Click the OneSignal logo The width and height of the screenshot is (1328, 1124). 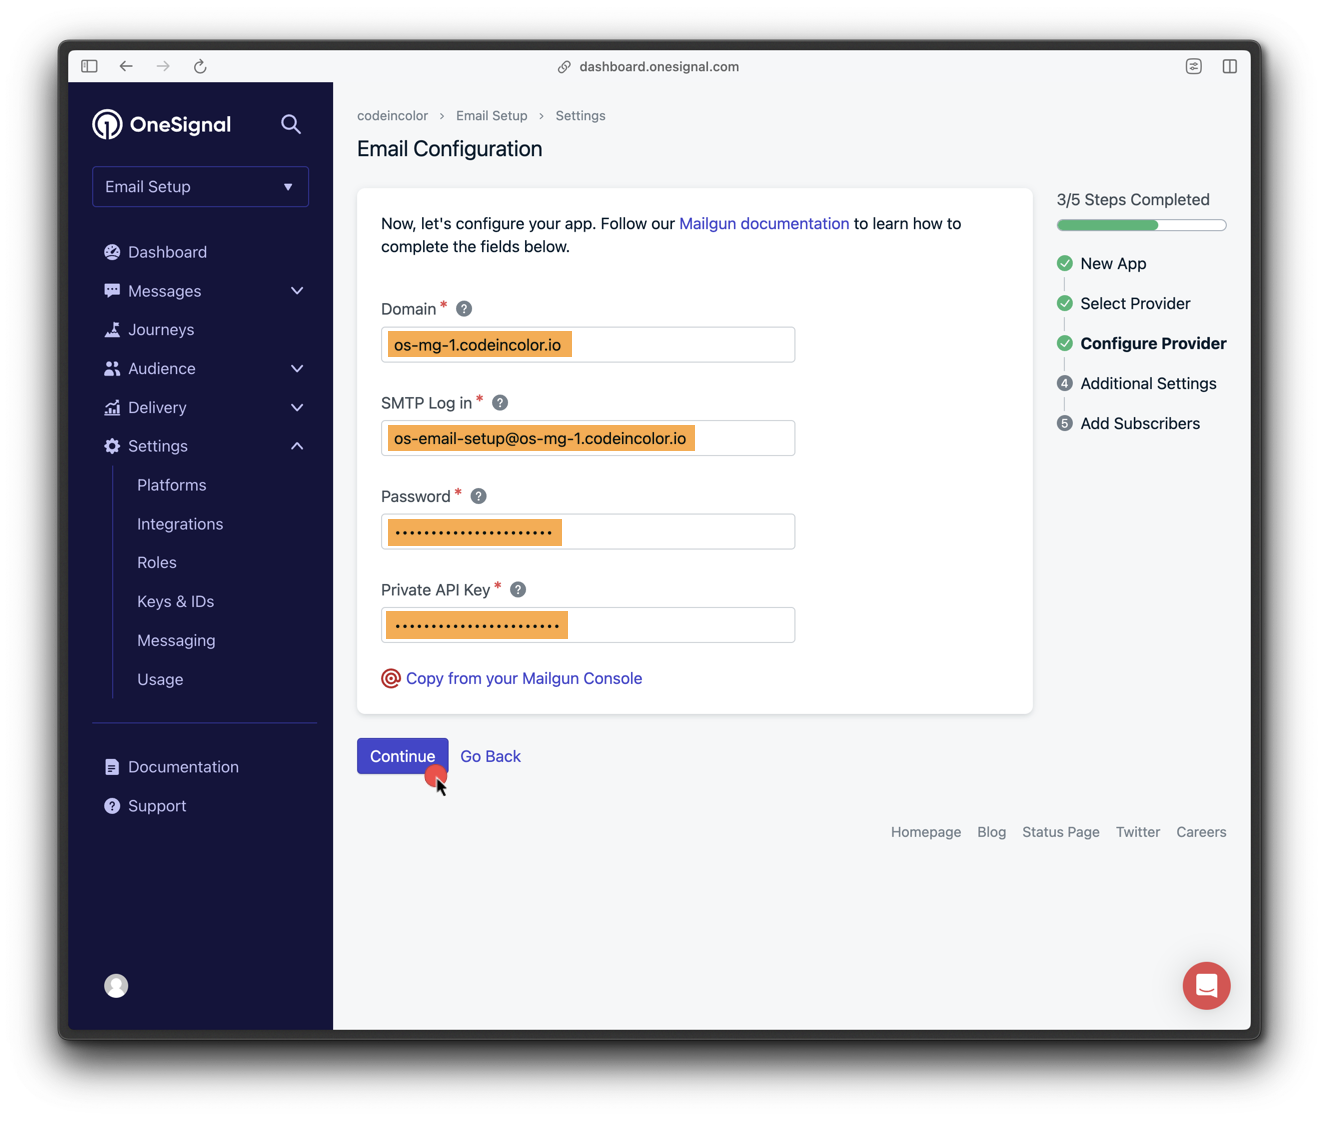point(162,124)
